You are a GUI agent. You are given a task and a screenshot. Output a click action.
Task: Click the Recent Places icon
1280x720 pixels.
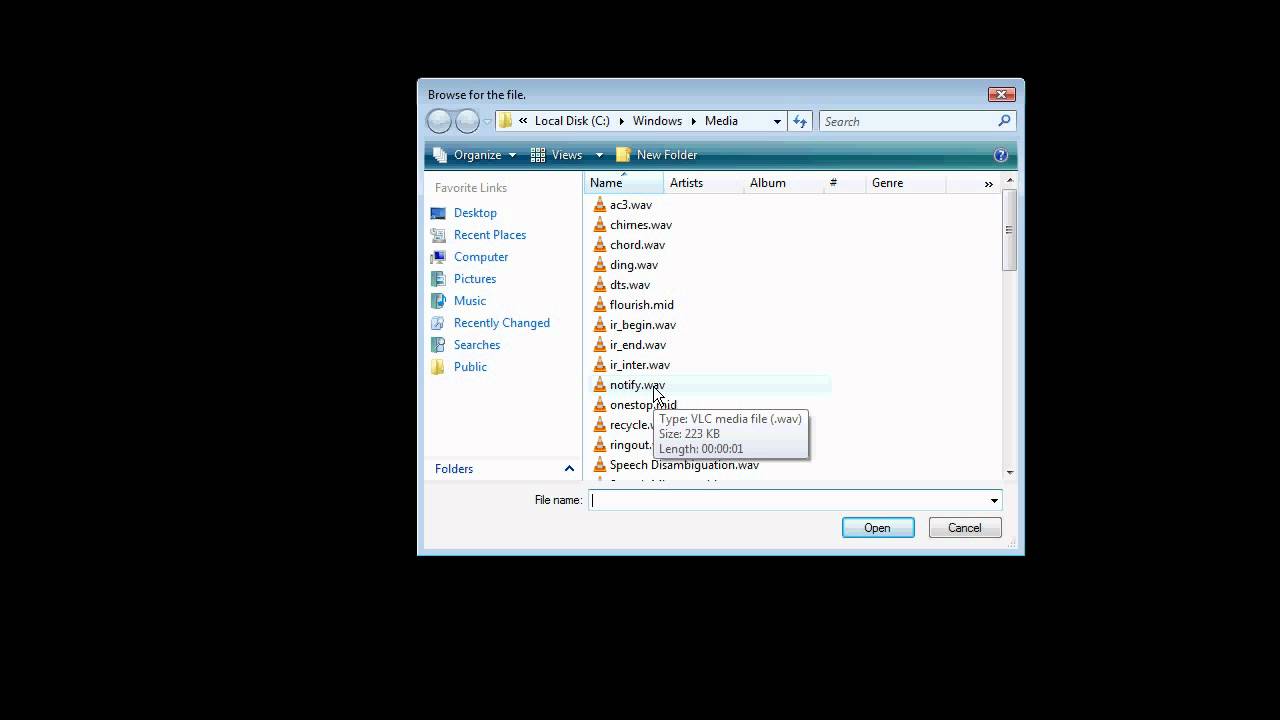[x=438, y=235]
